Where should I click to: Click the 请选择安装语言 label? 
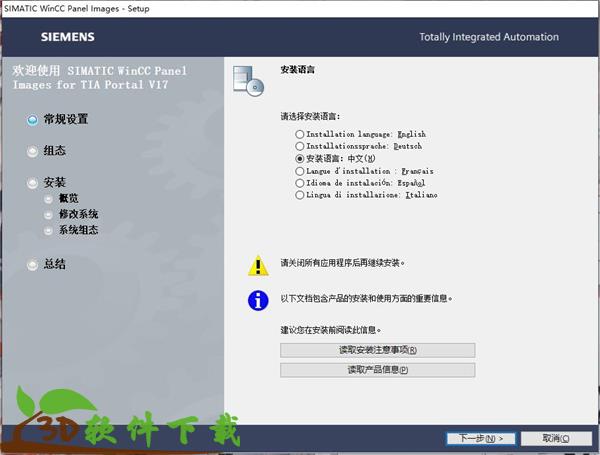(x=310, y=116)
